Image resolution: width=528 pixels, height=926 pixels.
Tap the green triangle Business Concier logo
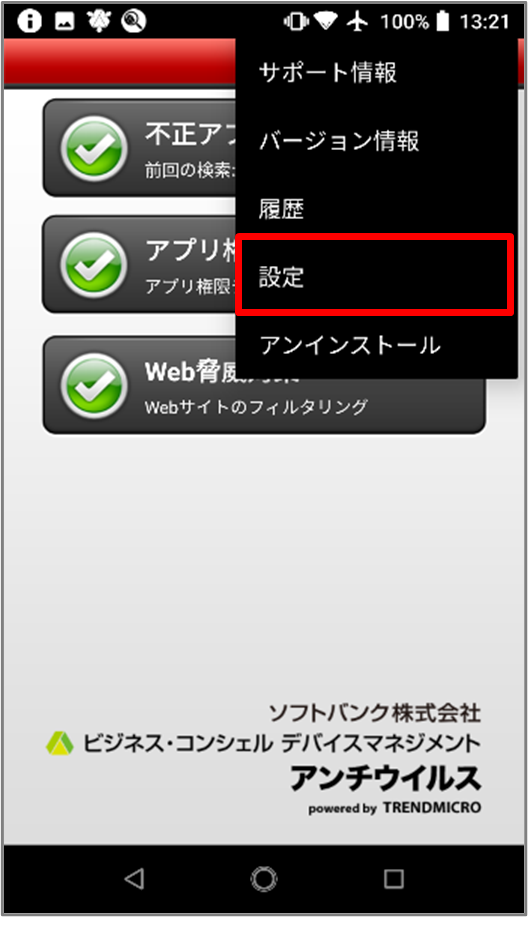[60, 743]
